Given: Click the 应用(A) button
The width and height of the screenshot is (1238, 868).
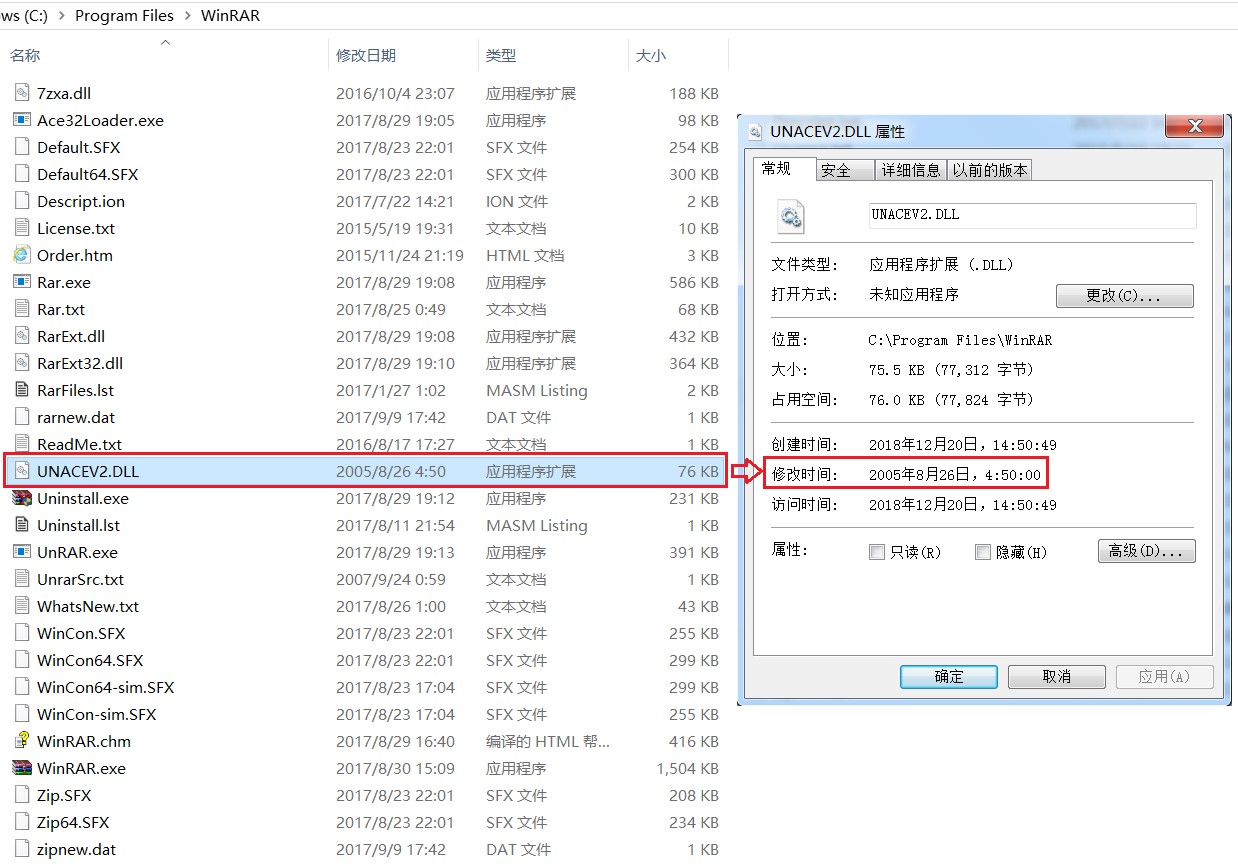Looking at the screenshot, I should coord(1164,677).
